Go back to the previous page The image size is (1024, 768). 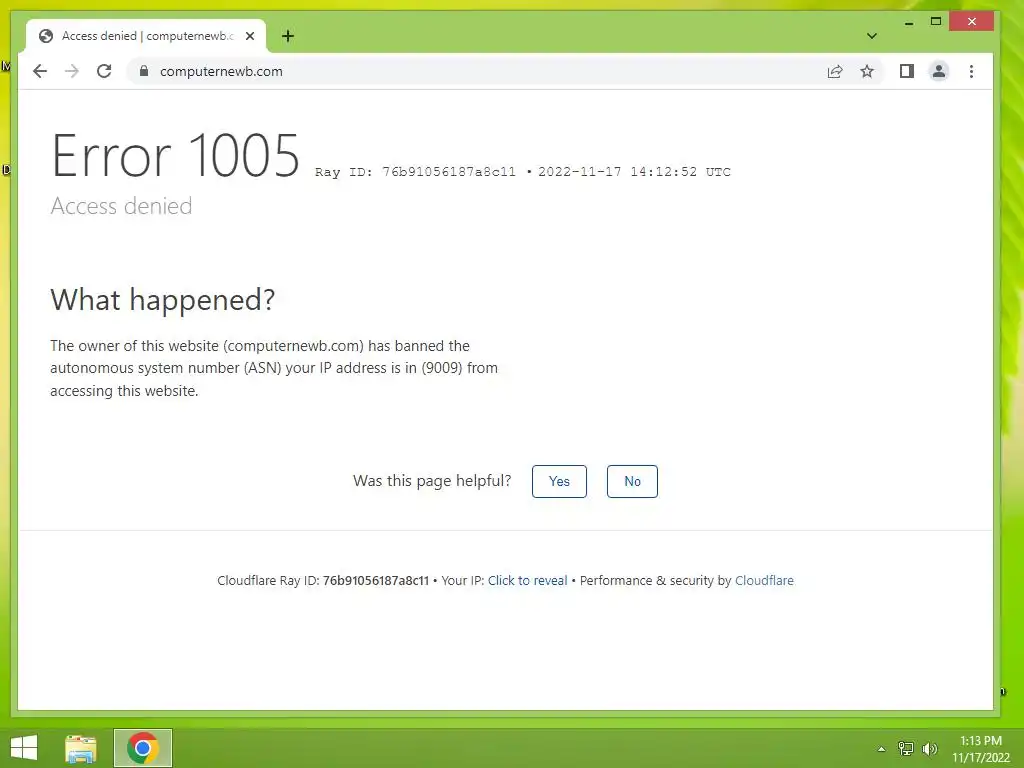[x=40, y=71]
